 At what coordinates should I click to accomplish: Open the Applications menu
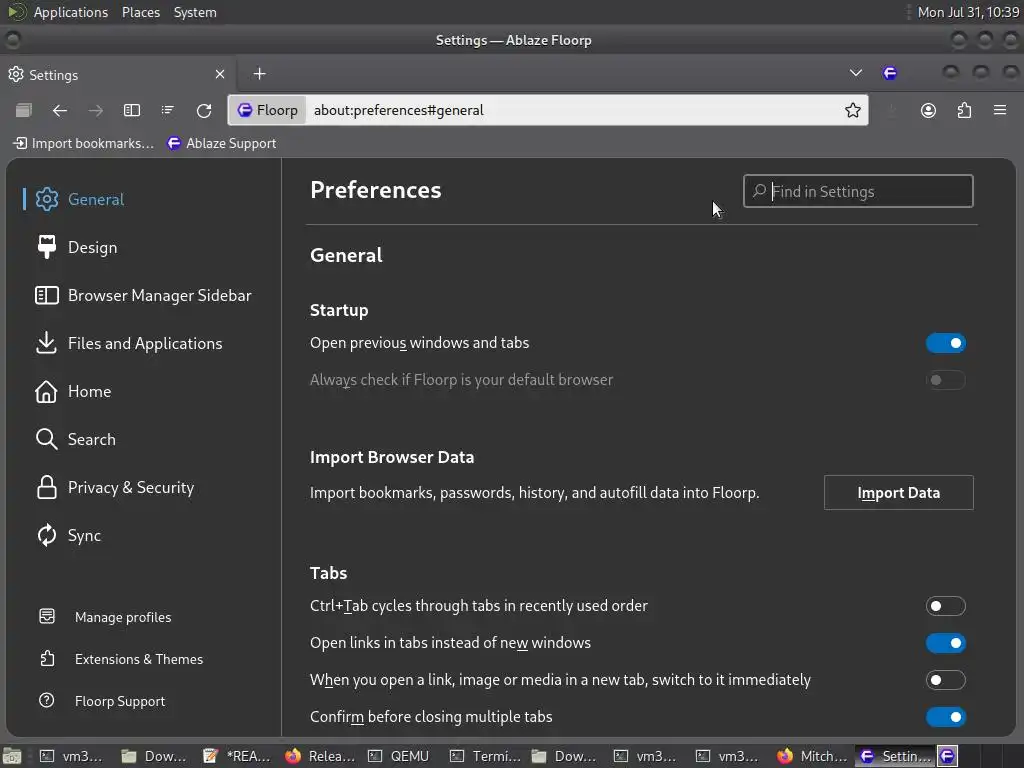pyautogui.click(x=71, y=12)
